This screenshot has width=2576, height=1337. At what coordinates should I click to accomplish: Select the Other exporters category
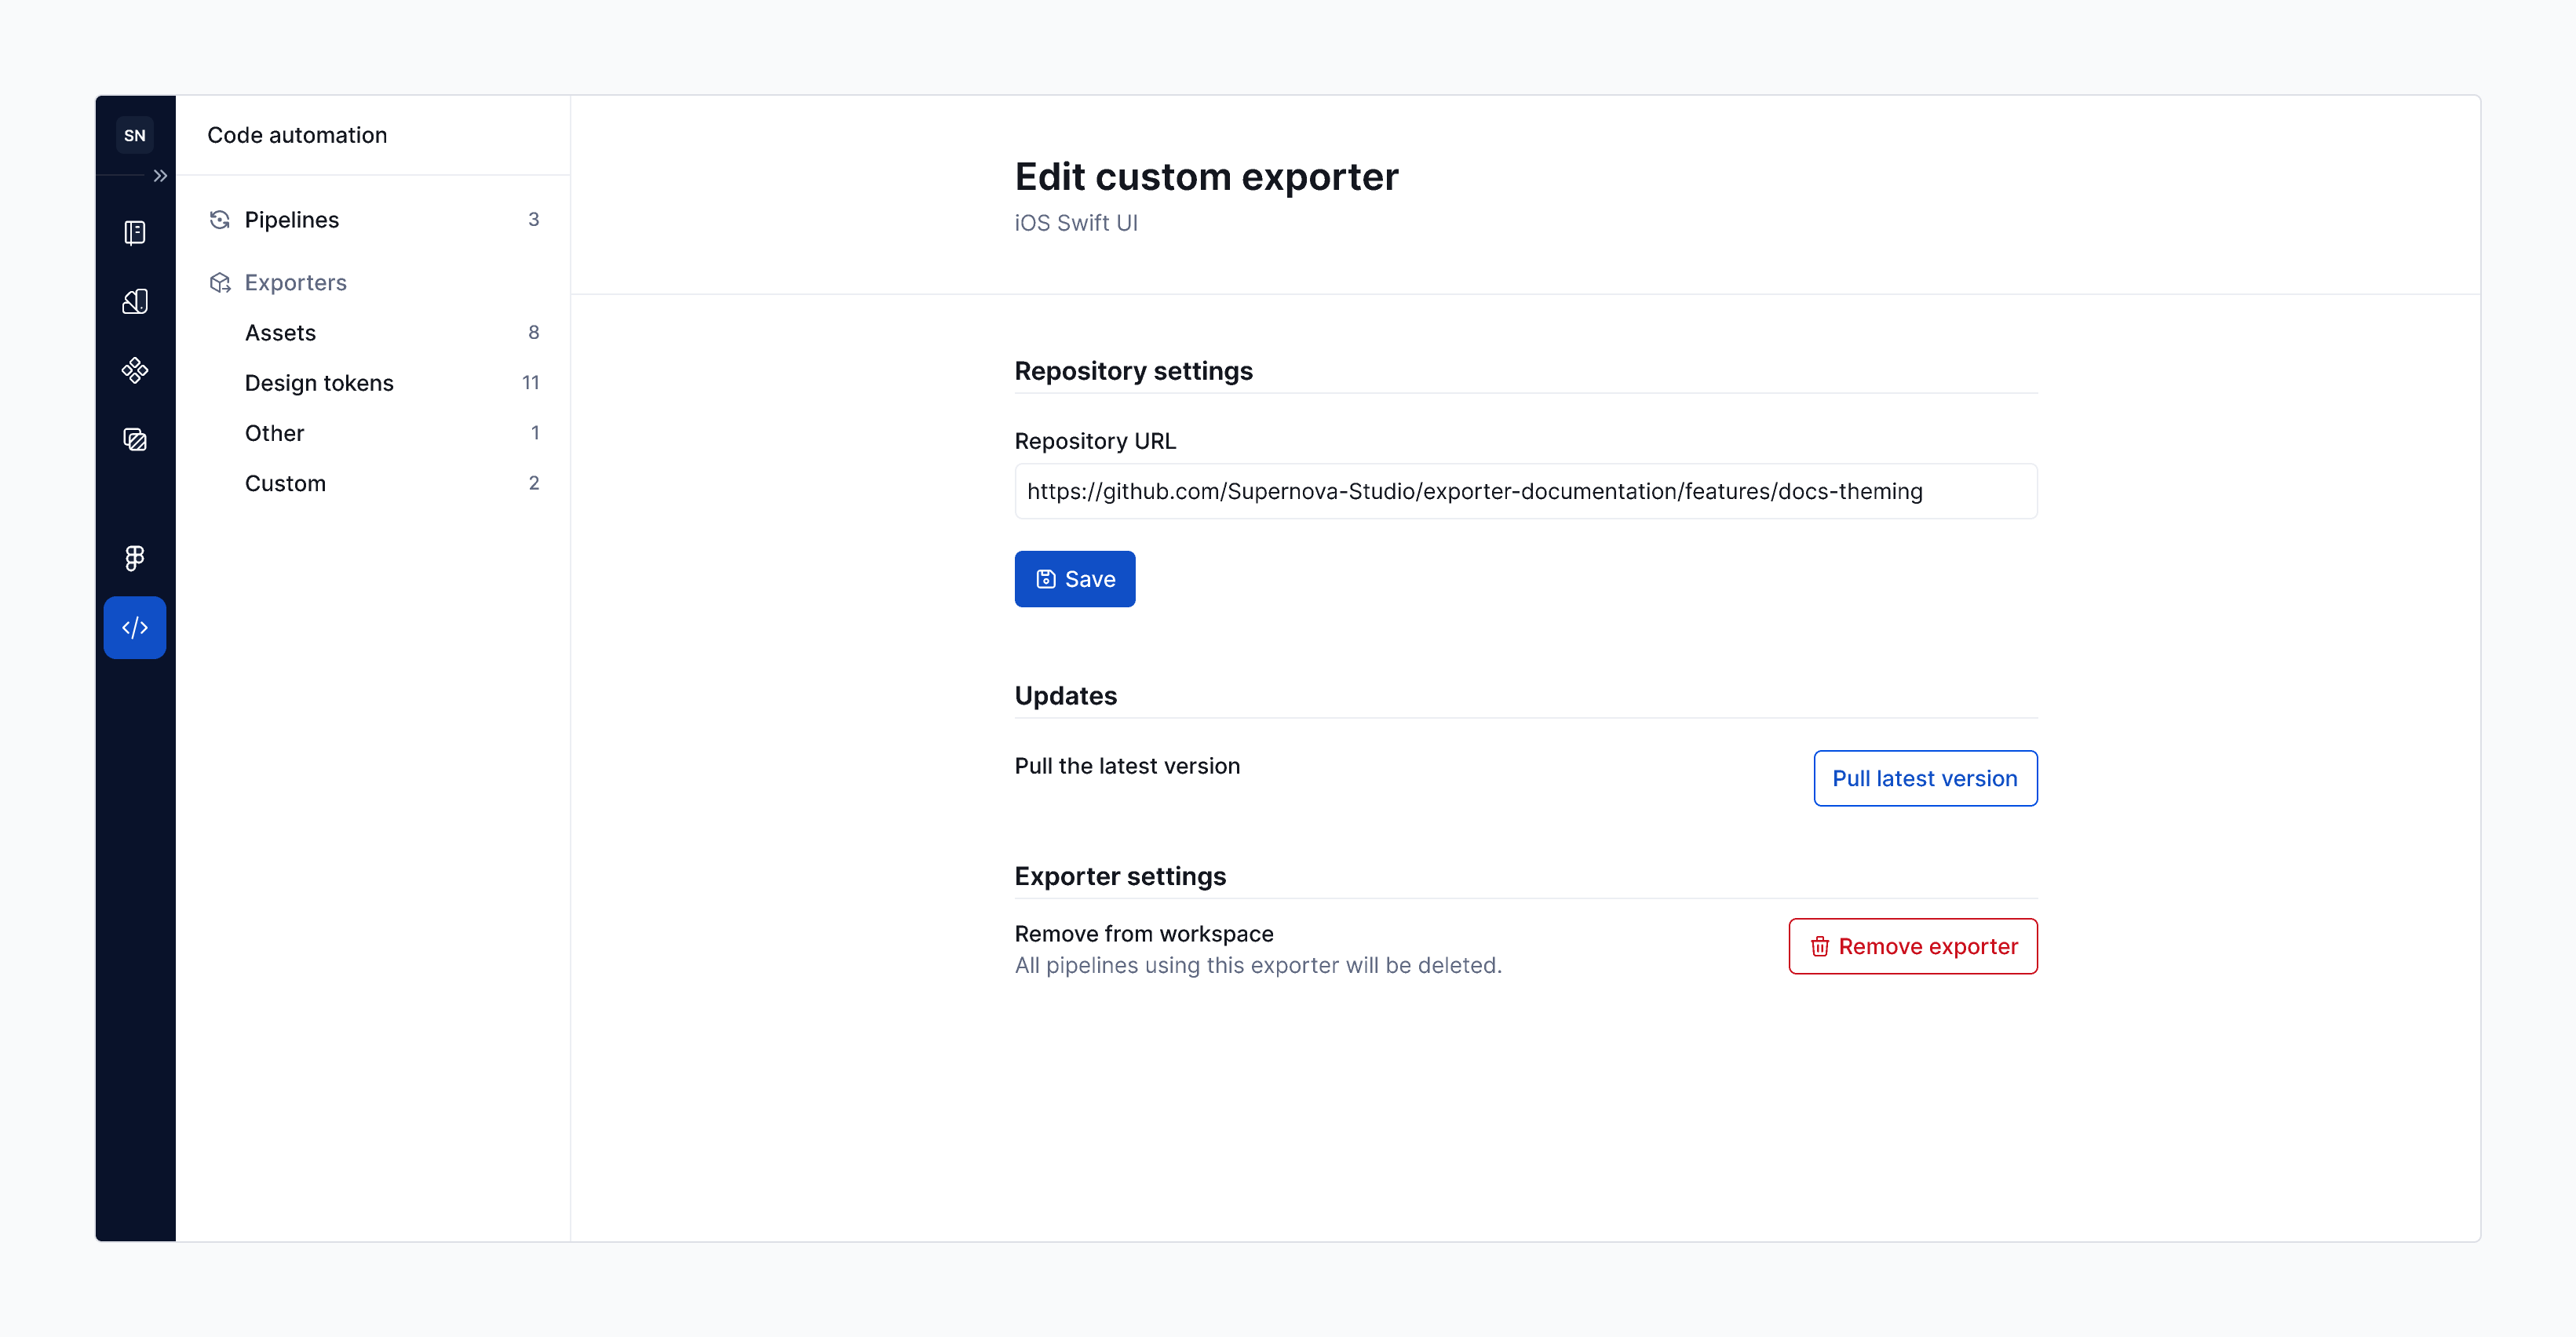tap(273, 432)
